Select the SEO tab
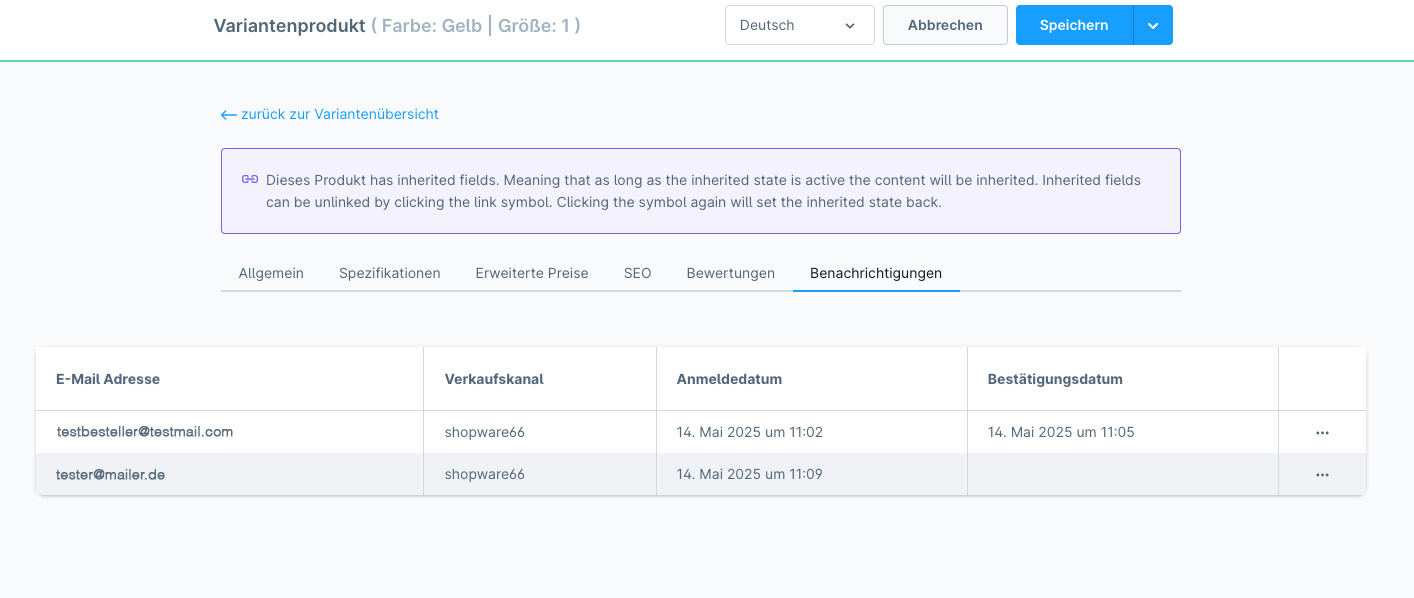Viewport: 1414px width, 598px height. click(637, 273)
